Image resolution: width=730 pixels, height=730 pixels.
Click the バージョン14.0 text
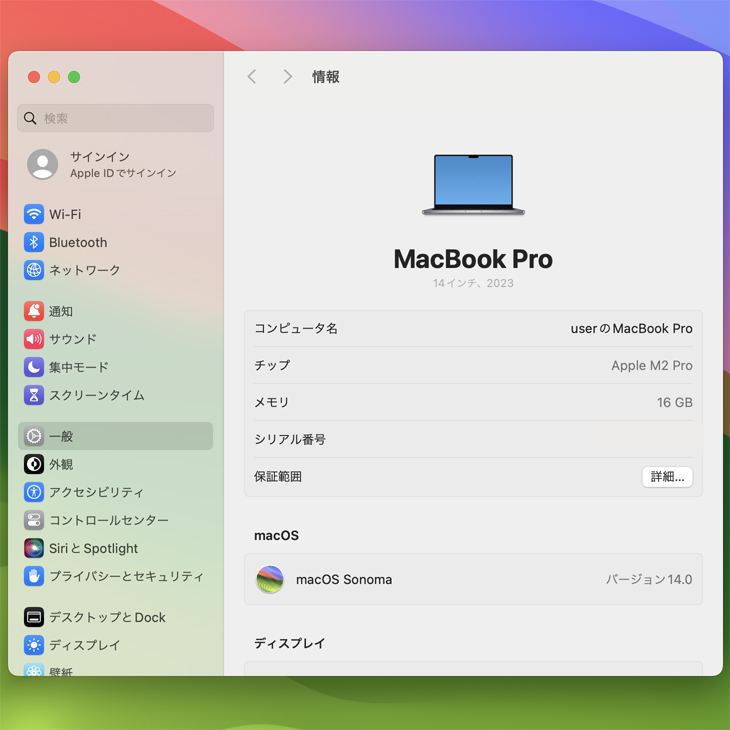point(649,579)
